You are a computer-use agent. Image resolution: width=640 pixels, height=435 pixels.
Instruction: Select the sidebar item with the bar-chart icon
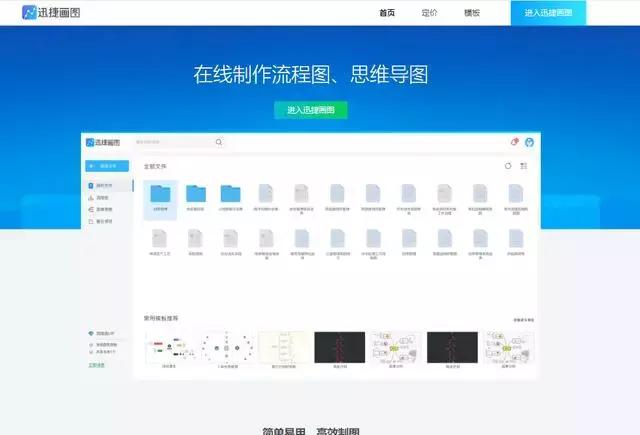tap(99, 198)
